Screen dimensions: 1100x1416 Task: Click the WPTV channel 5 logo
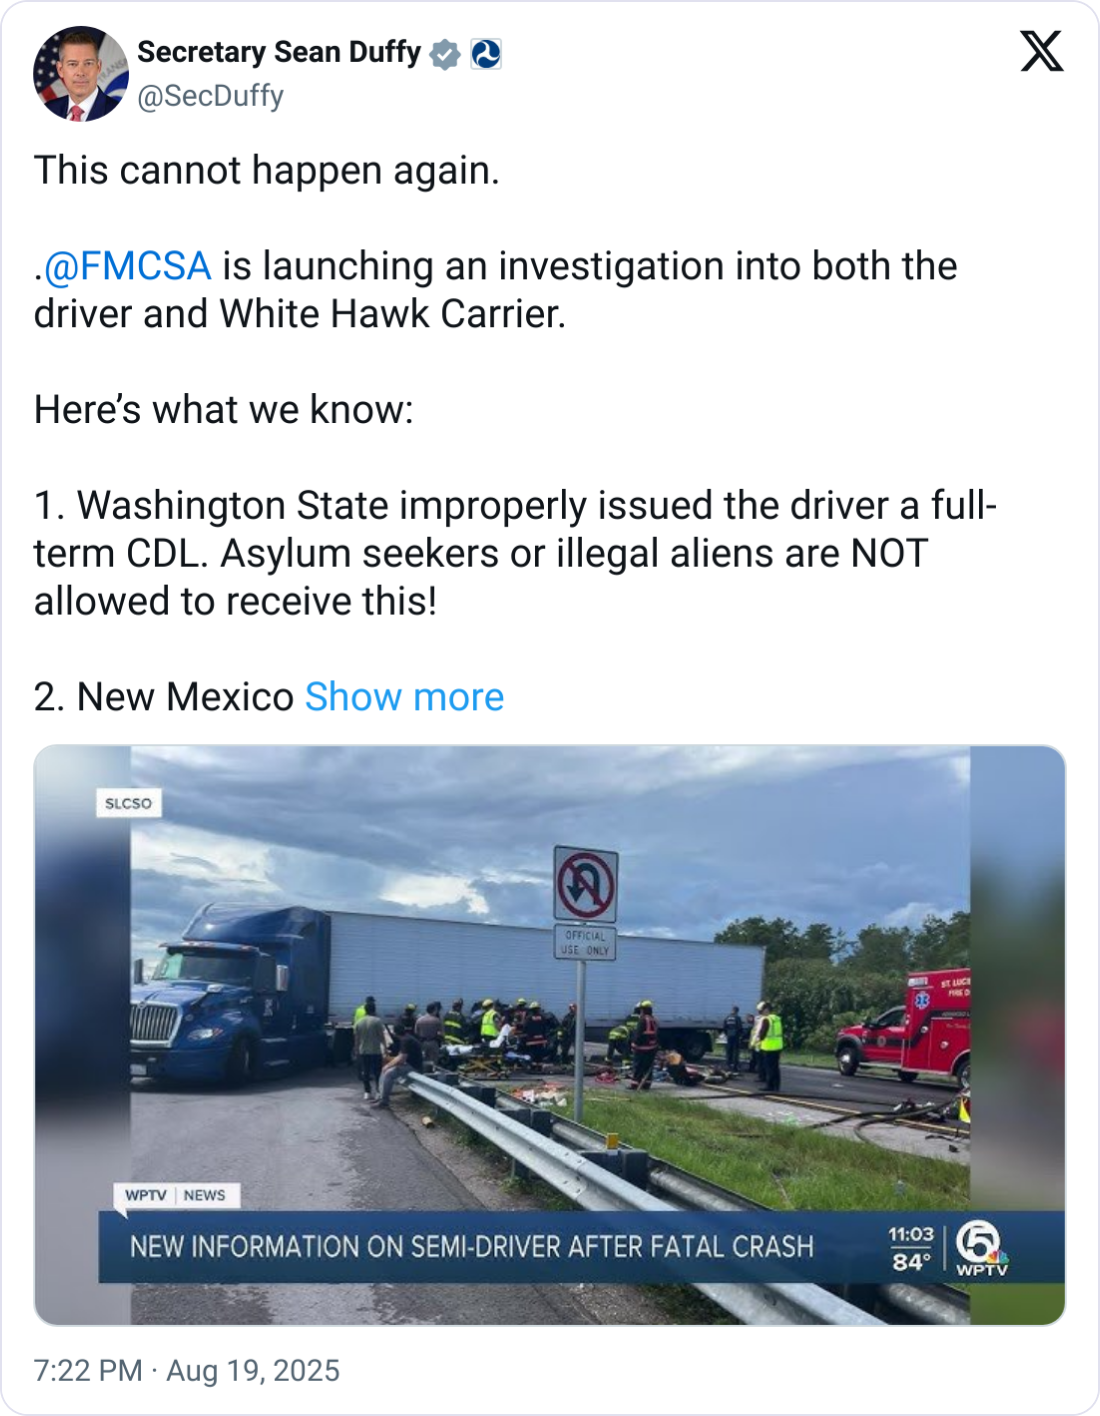point(981,1248)
